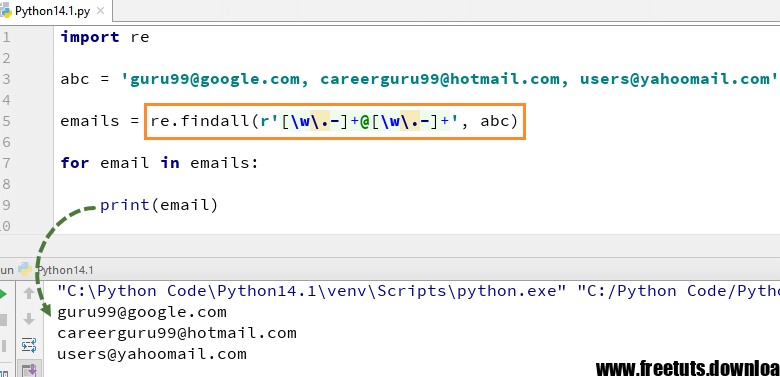Image resolution: width=780 pixels, height=377 pixels.
Task: Rerun the script with the green play icon
Action: click(x=3, y=294)
